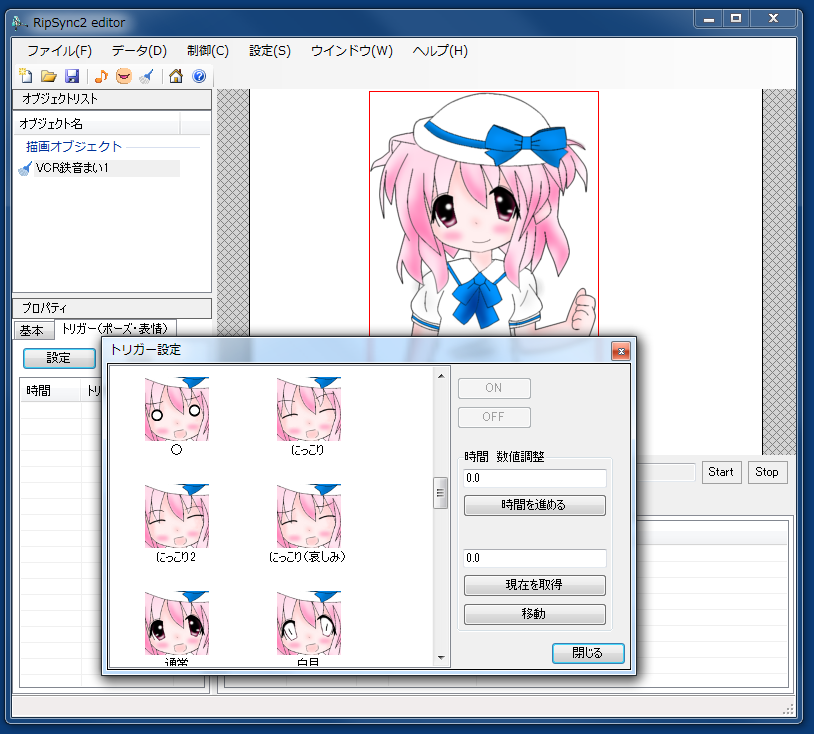The width and height of the screenshot is (814, 734).
Task: Click the オブジェクトリスト panel header
Action: tap(112, 99)
